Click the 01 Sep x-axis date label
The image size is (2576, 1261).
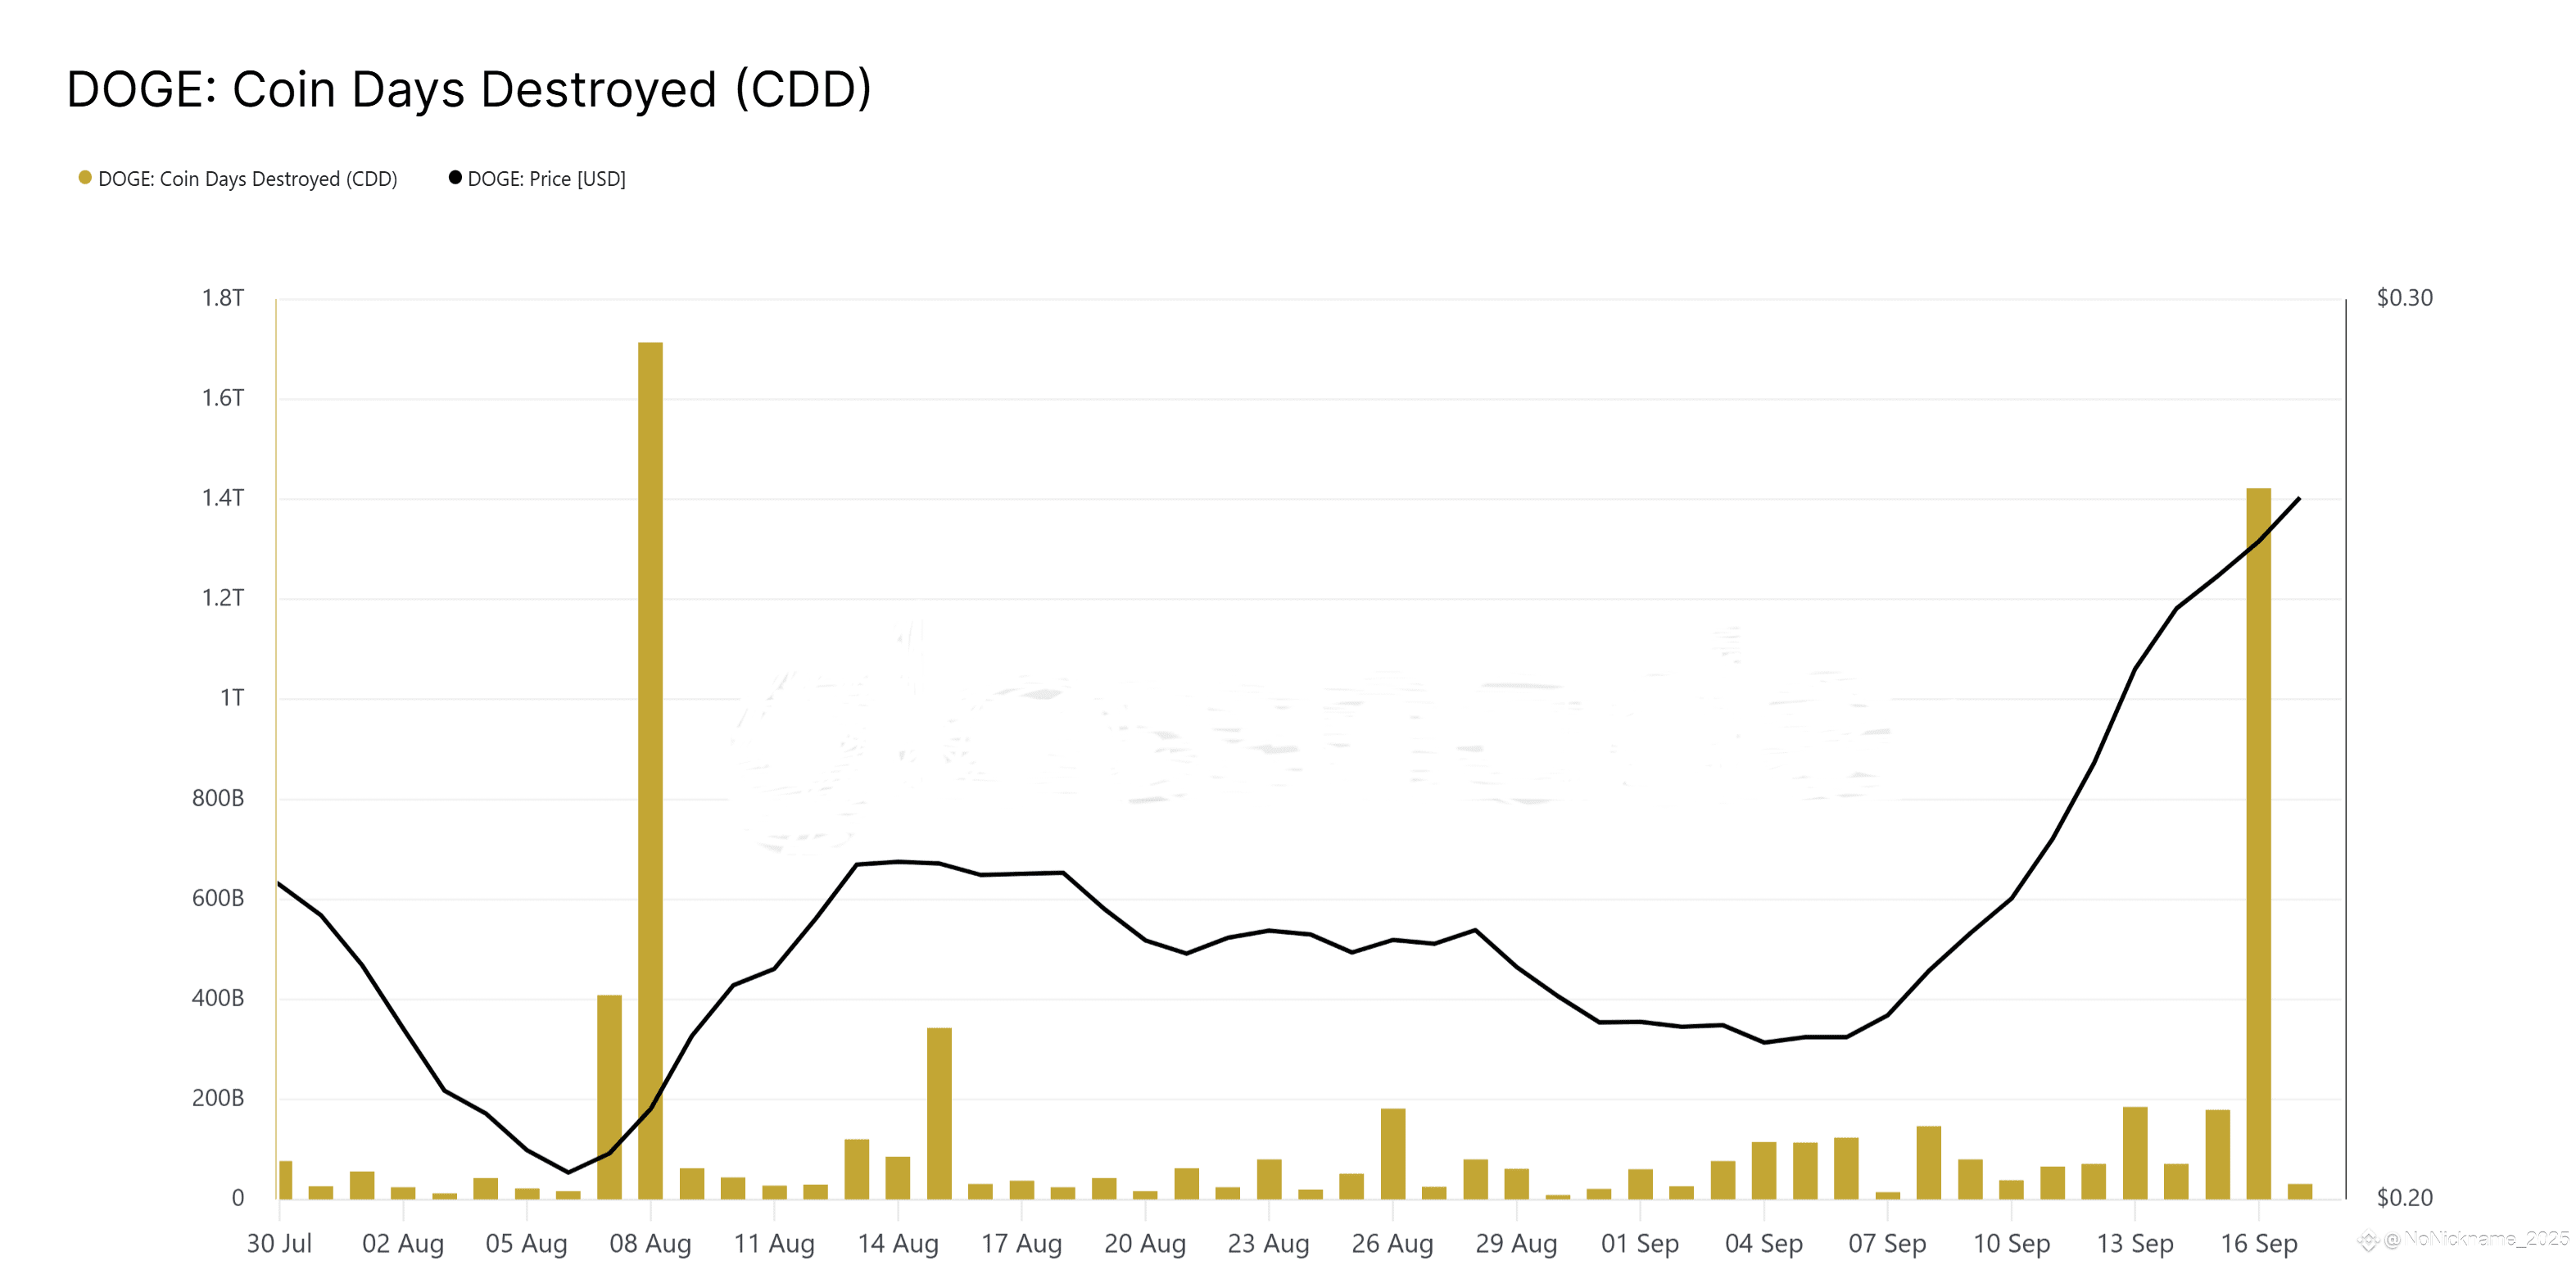pyautogui.click(x=1640, y=1243)
